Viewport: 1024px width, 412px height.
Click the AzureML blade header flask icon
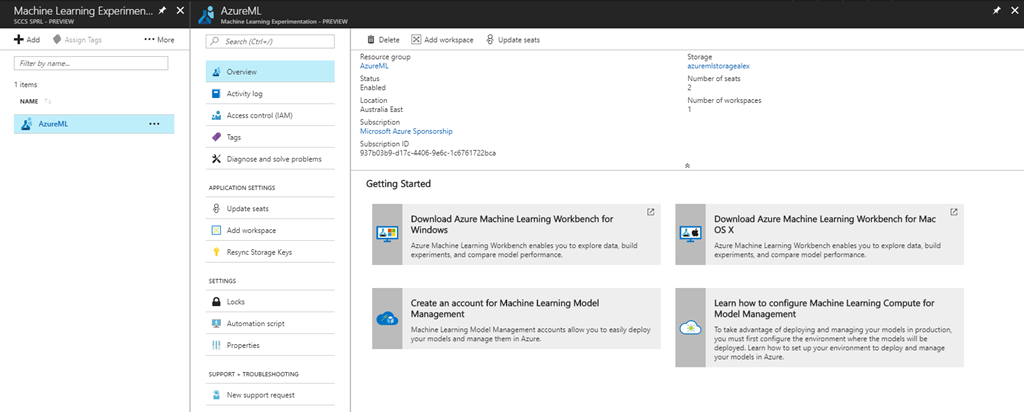pos(206,13)
